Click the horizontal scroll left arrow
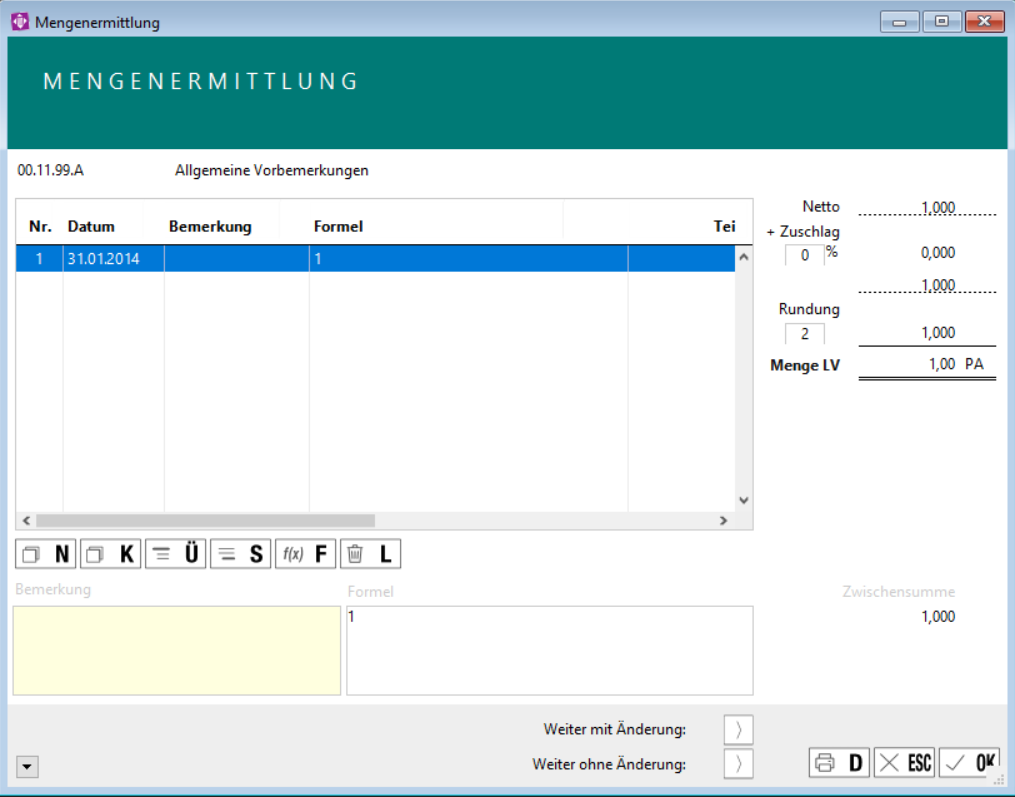 coord(27,521)
